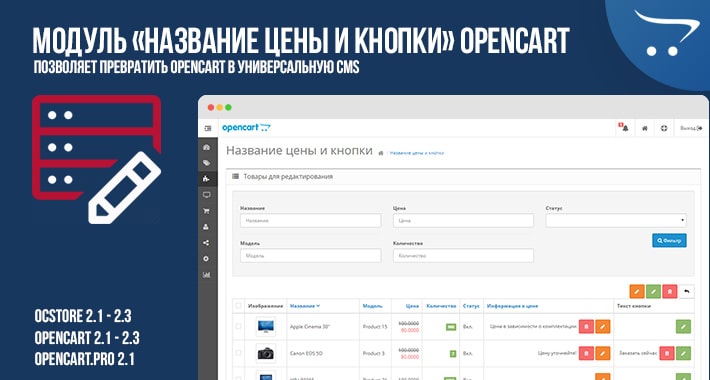Viewport: 710px width, 380px height.
Task: Click the red close window dot
Action: click(211, 107)
